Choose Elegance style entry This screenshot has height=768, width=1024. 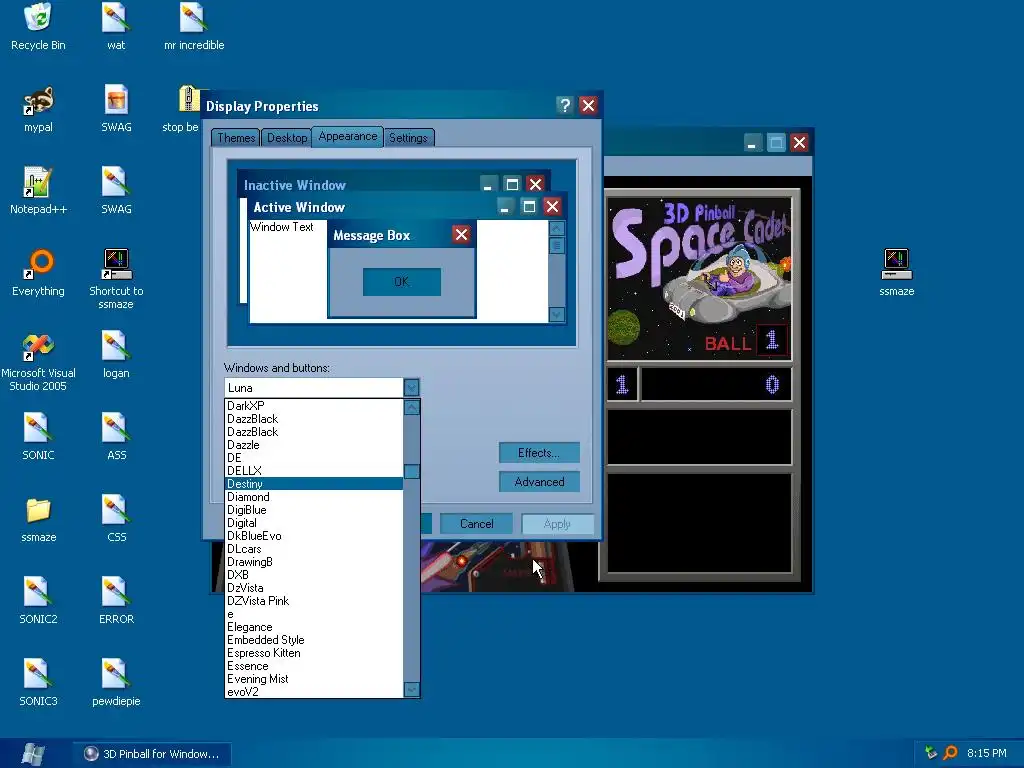(313, 627)
